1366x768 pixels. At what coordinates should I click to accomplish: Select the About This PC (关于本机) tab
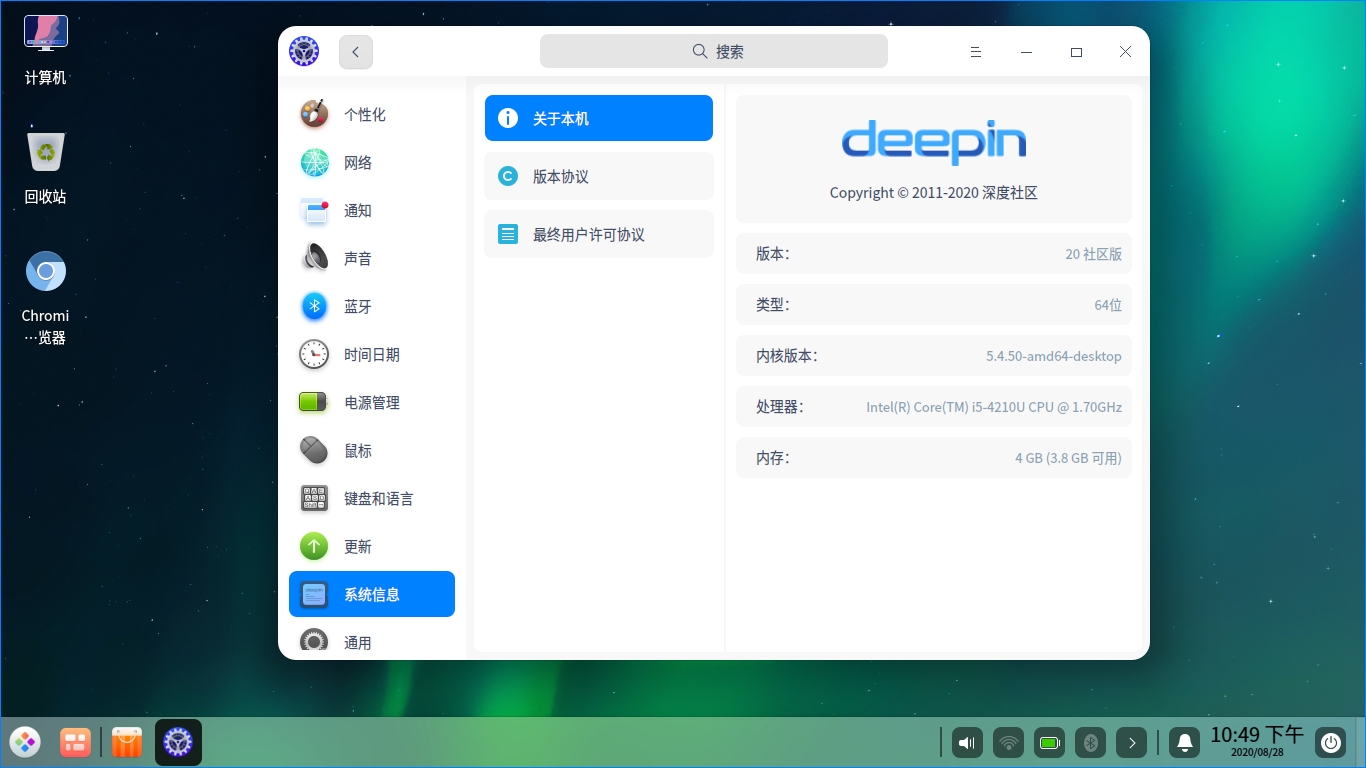(x=598, y=118)
